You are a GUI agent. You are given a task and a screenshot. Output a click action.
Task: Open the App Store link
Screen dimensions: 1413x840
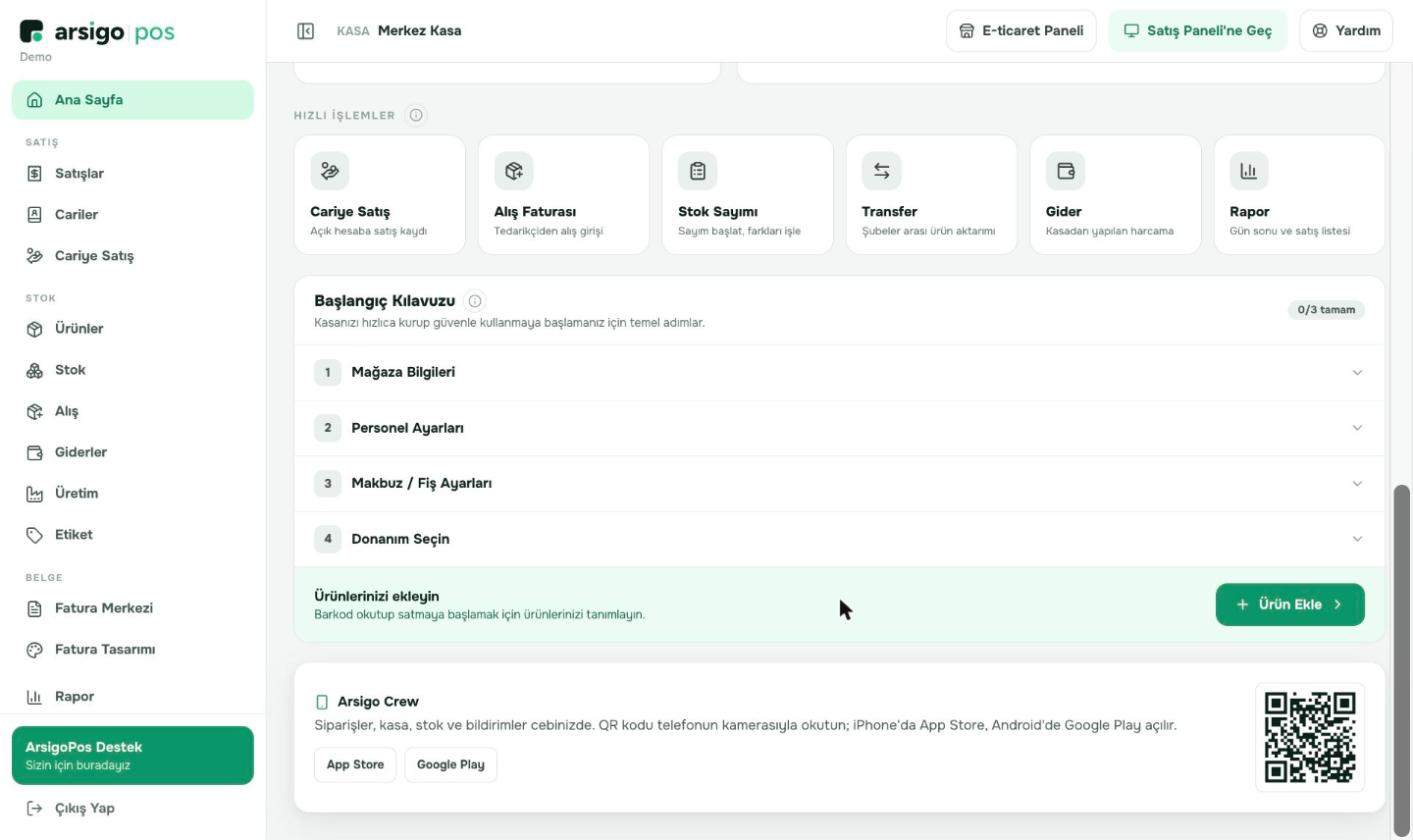coord(355,765)
